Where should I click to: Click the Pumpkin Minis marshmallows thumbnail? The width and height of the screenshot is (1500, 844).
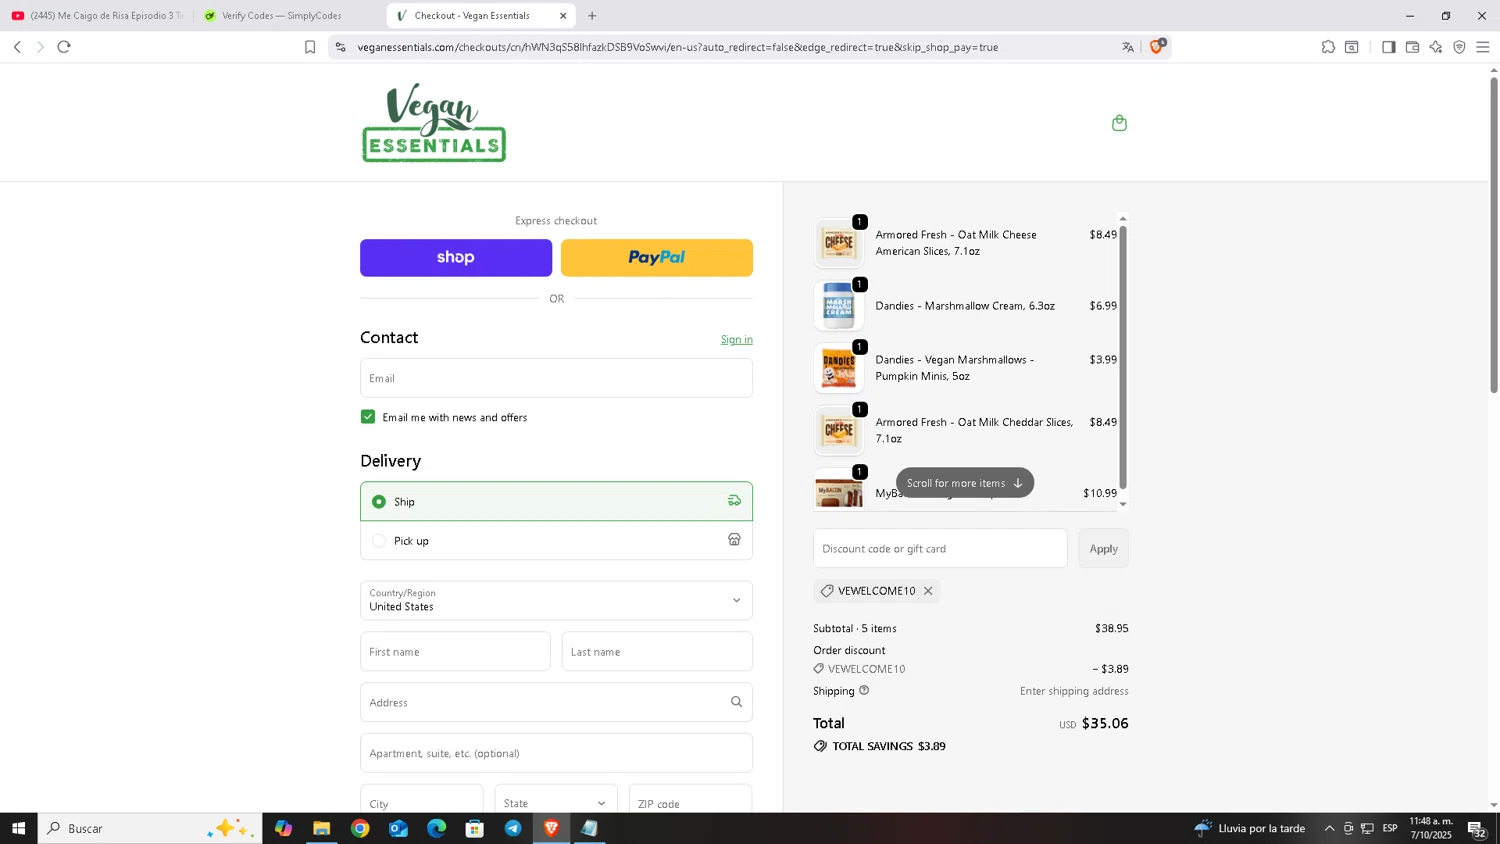click(839, 368)
